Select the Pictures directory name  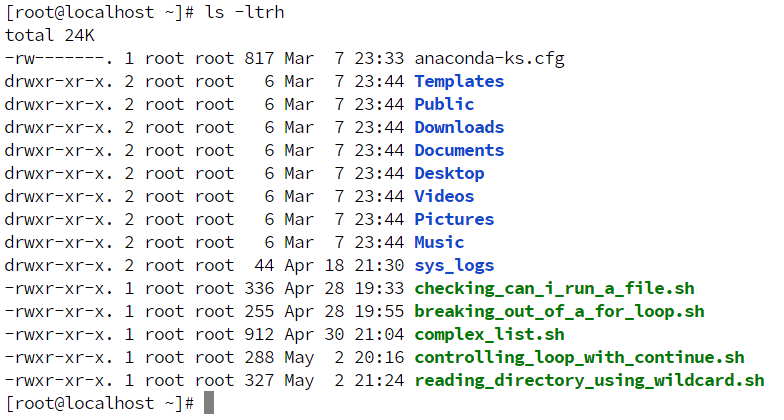454,219
